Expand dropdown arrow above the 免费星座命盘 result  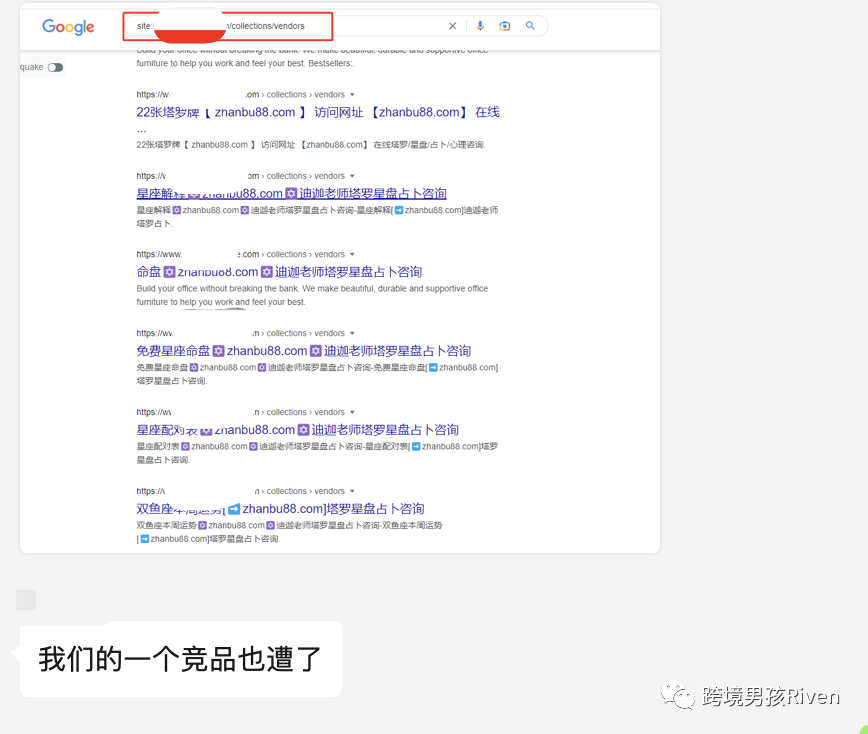[352, 334]
